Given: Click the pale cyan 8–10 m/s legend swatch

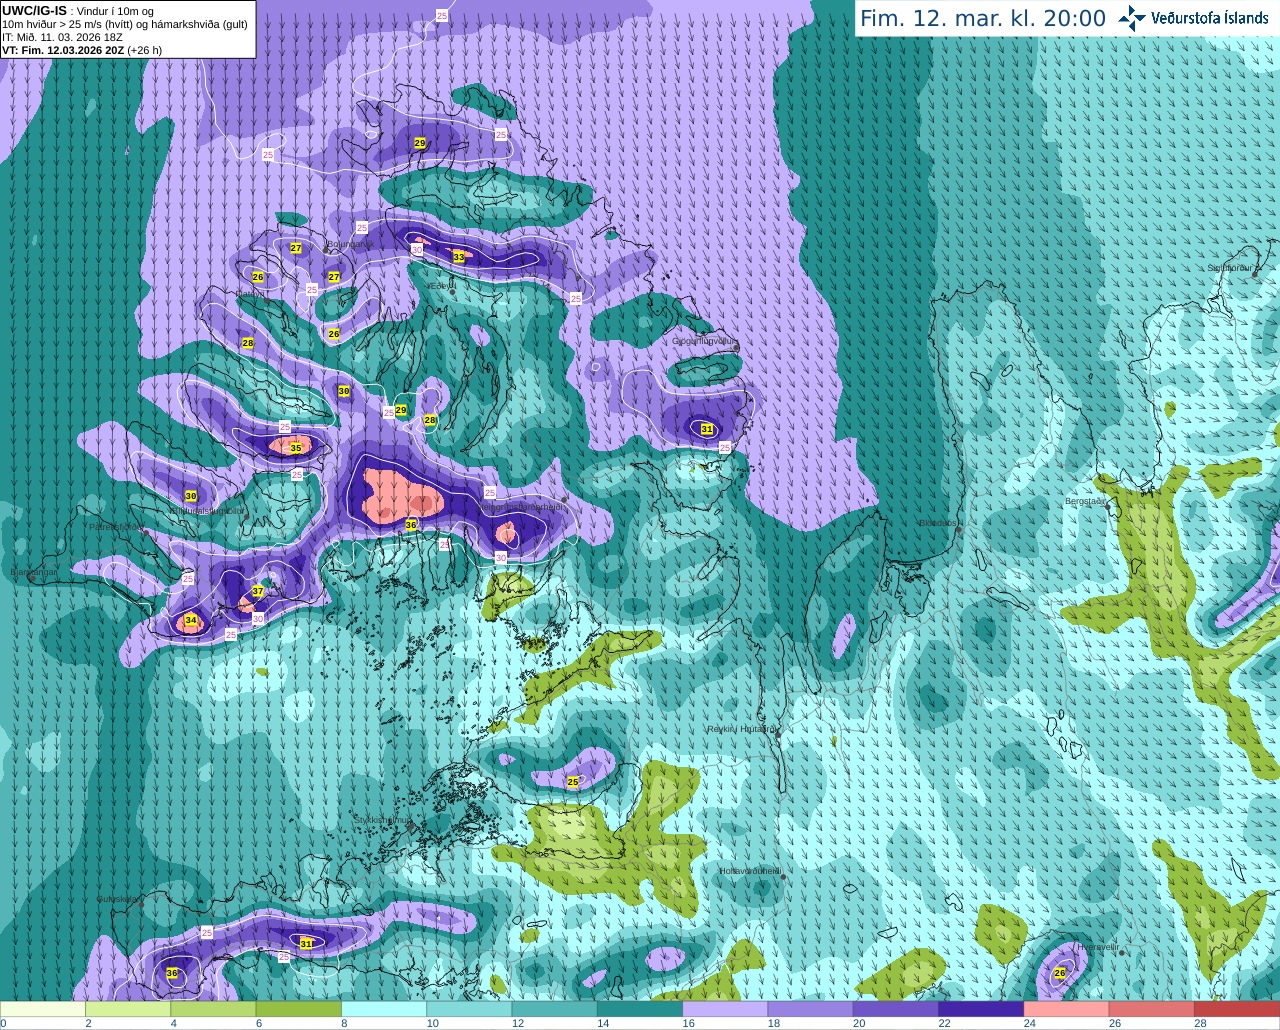Looking at the screenshot, I should (384, 1009).
